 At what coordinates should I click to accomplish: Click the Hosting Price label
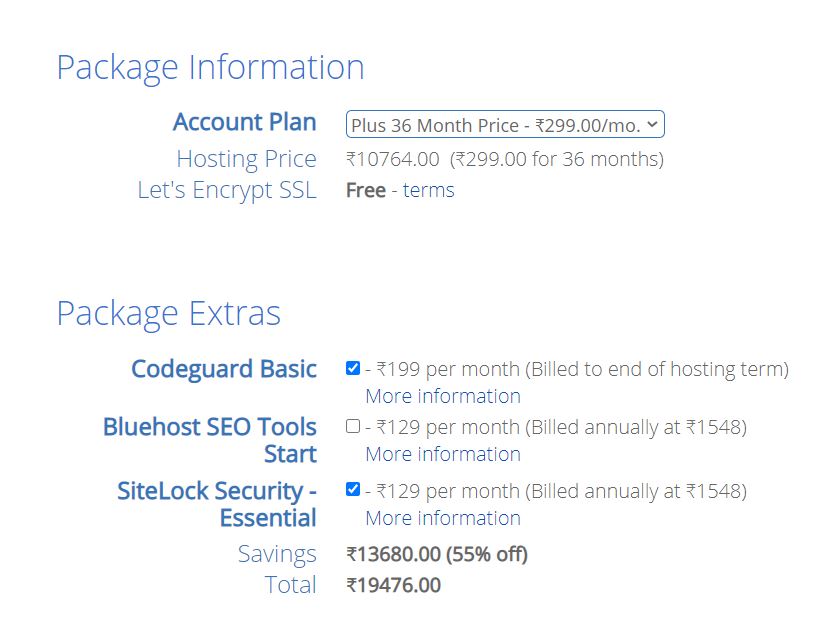click(x=246, y=159)
